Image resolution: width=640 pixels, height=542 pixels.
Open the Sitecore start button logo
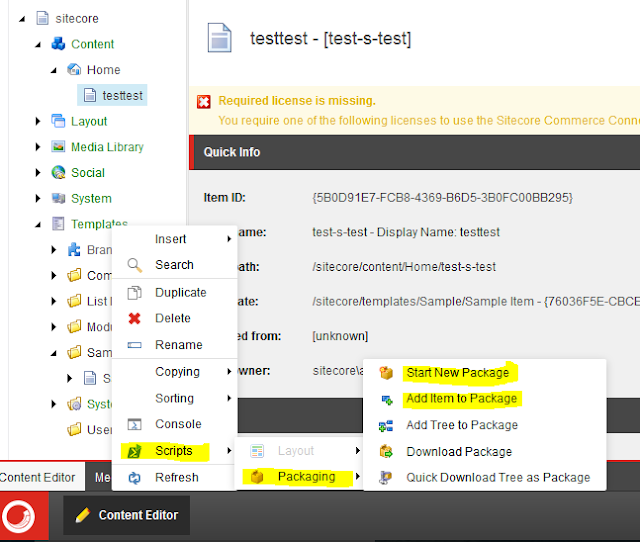tap(19, 517)
